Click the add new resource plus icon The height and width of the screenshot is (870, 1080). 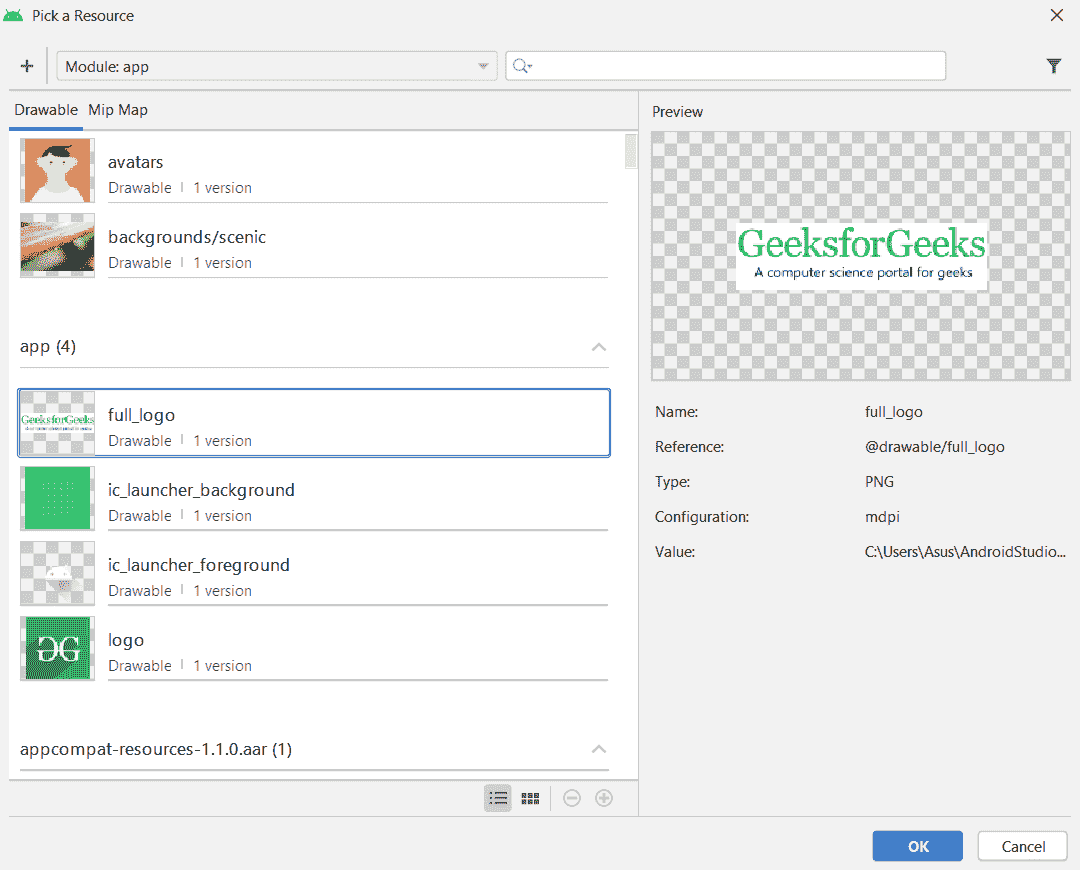(x=27, y=65)
